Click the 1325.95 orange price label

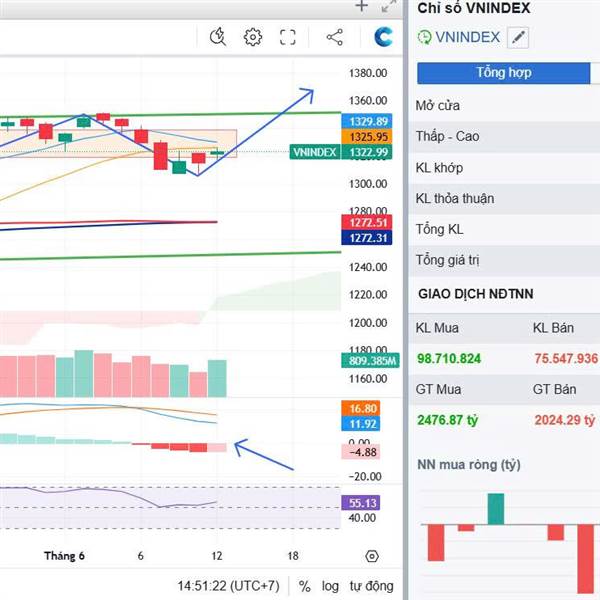[x=367, y=137]
